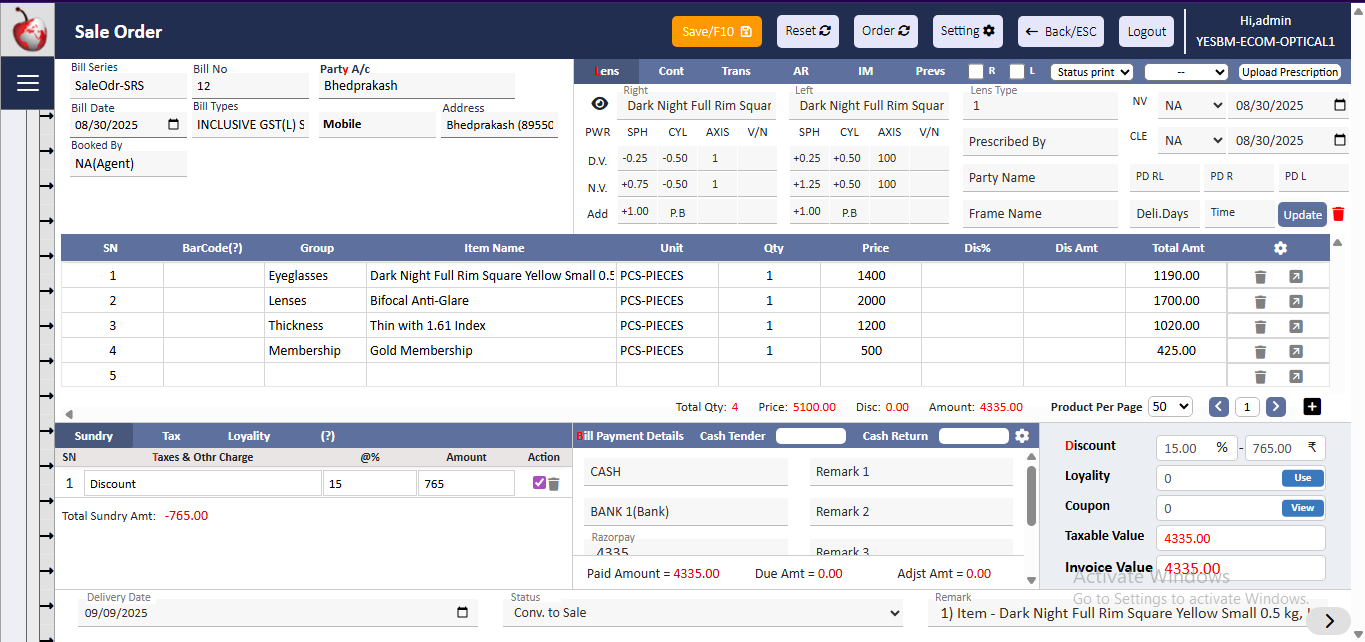Open the Bill Payment Details settings gear
Viewport: 1365px width, 642px height.
tap(1021, 436)
